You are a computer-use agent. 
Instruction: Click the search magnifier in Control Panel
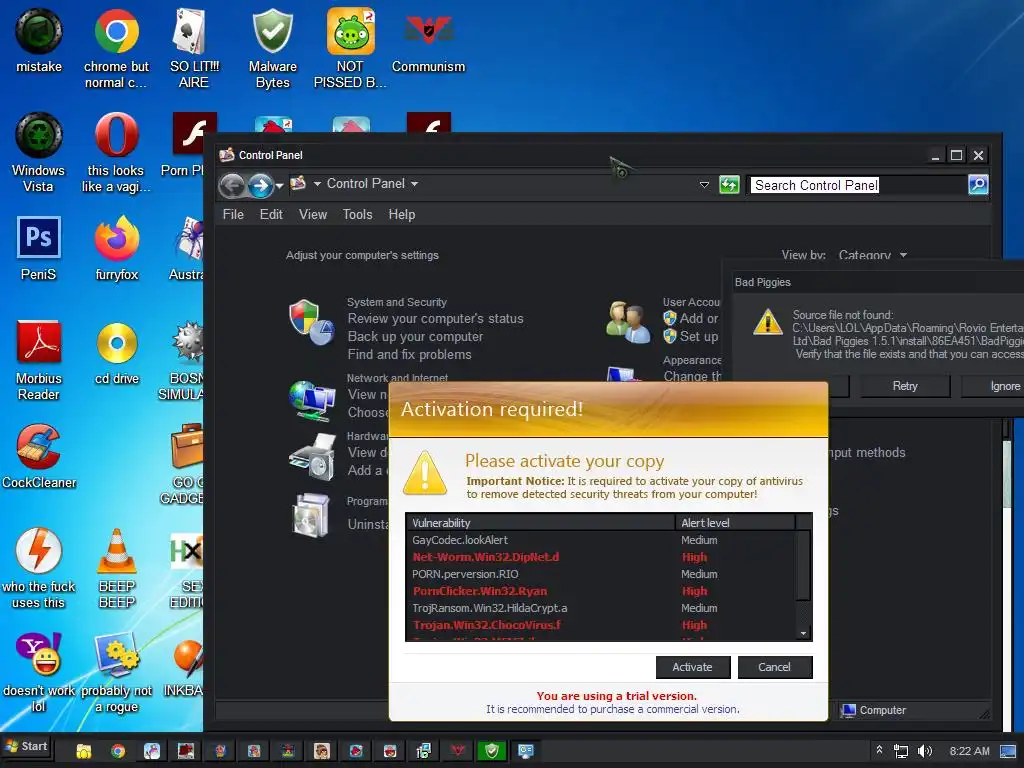pos(978,185)
